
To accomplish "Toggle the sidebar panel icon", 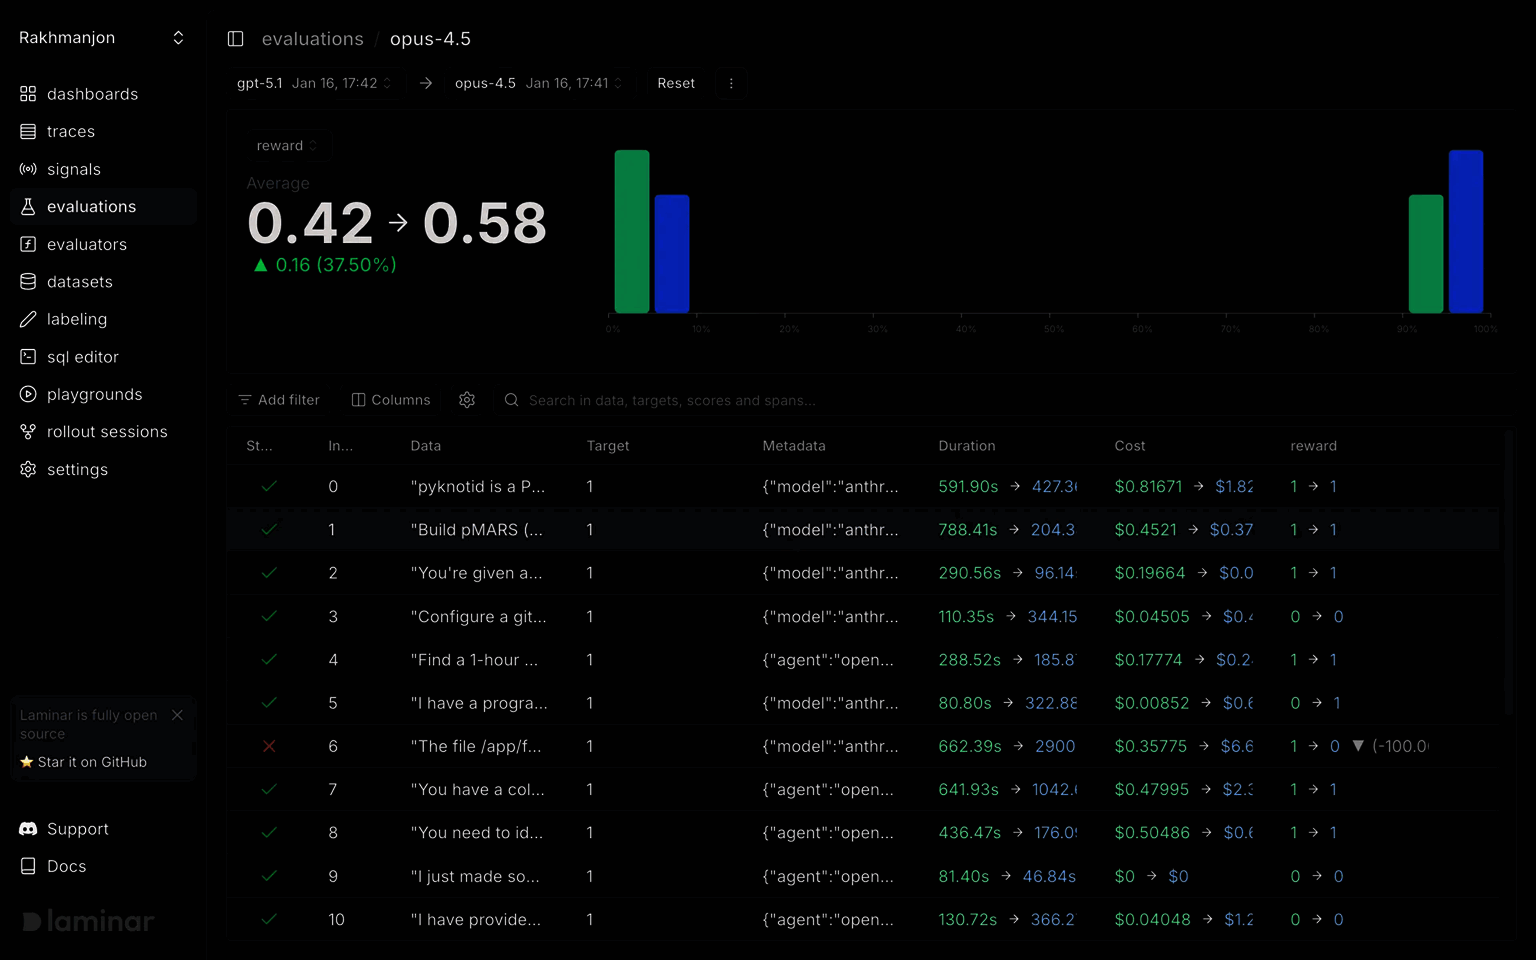I will coord(236,39).
